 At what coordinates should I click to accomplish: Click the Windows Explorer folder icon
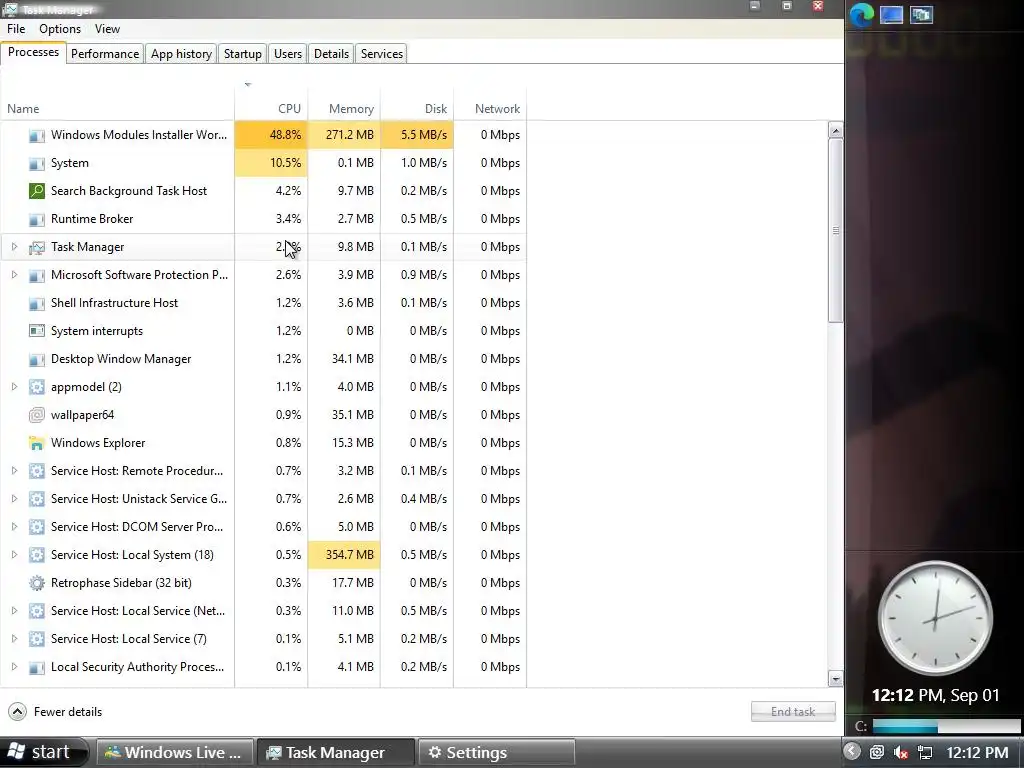[37, 443]
